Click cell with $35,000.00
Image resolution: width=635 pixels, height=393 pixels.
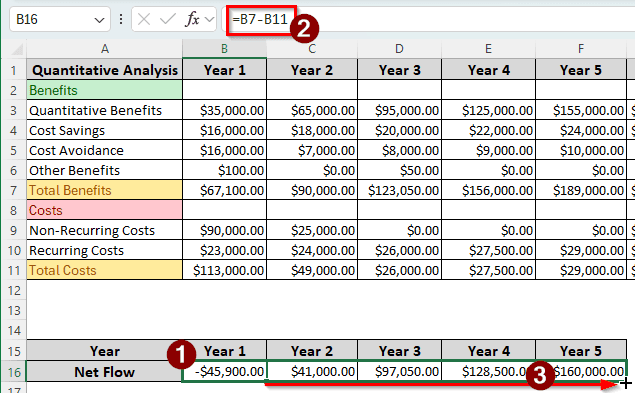tap(225, 110)
